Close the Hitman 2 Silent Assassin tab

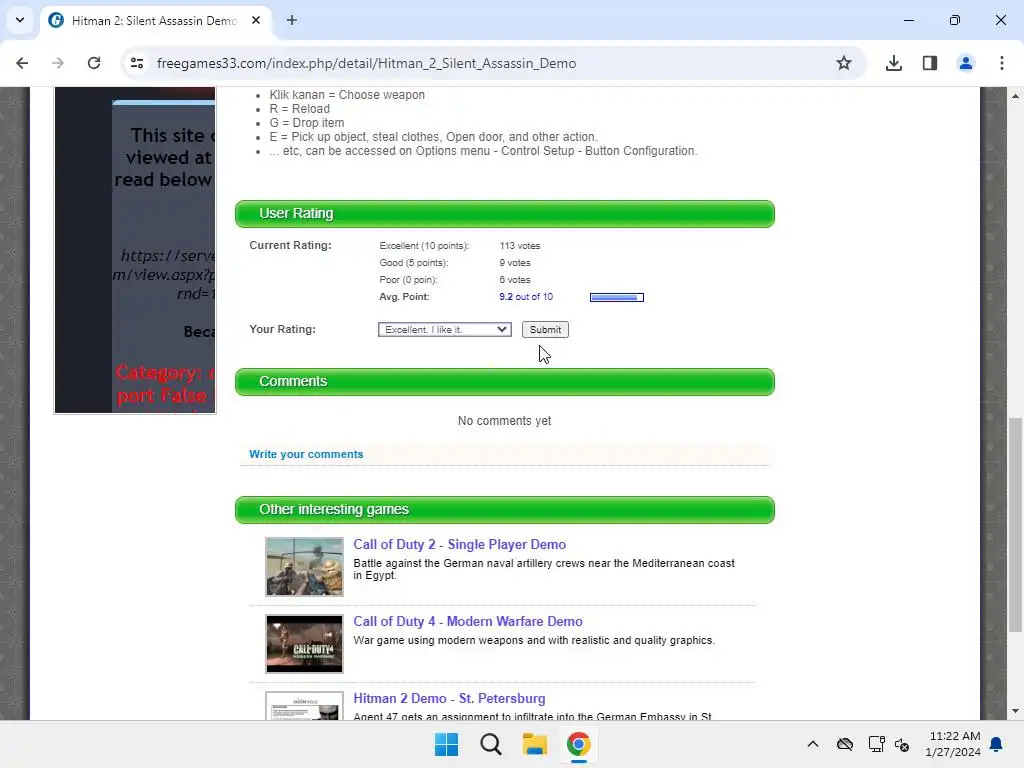[256, 20]
